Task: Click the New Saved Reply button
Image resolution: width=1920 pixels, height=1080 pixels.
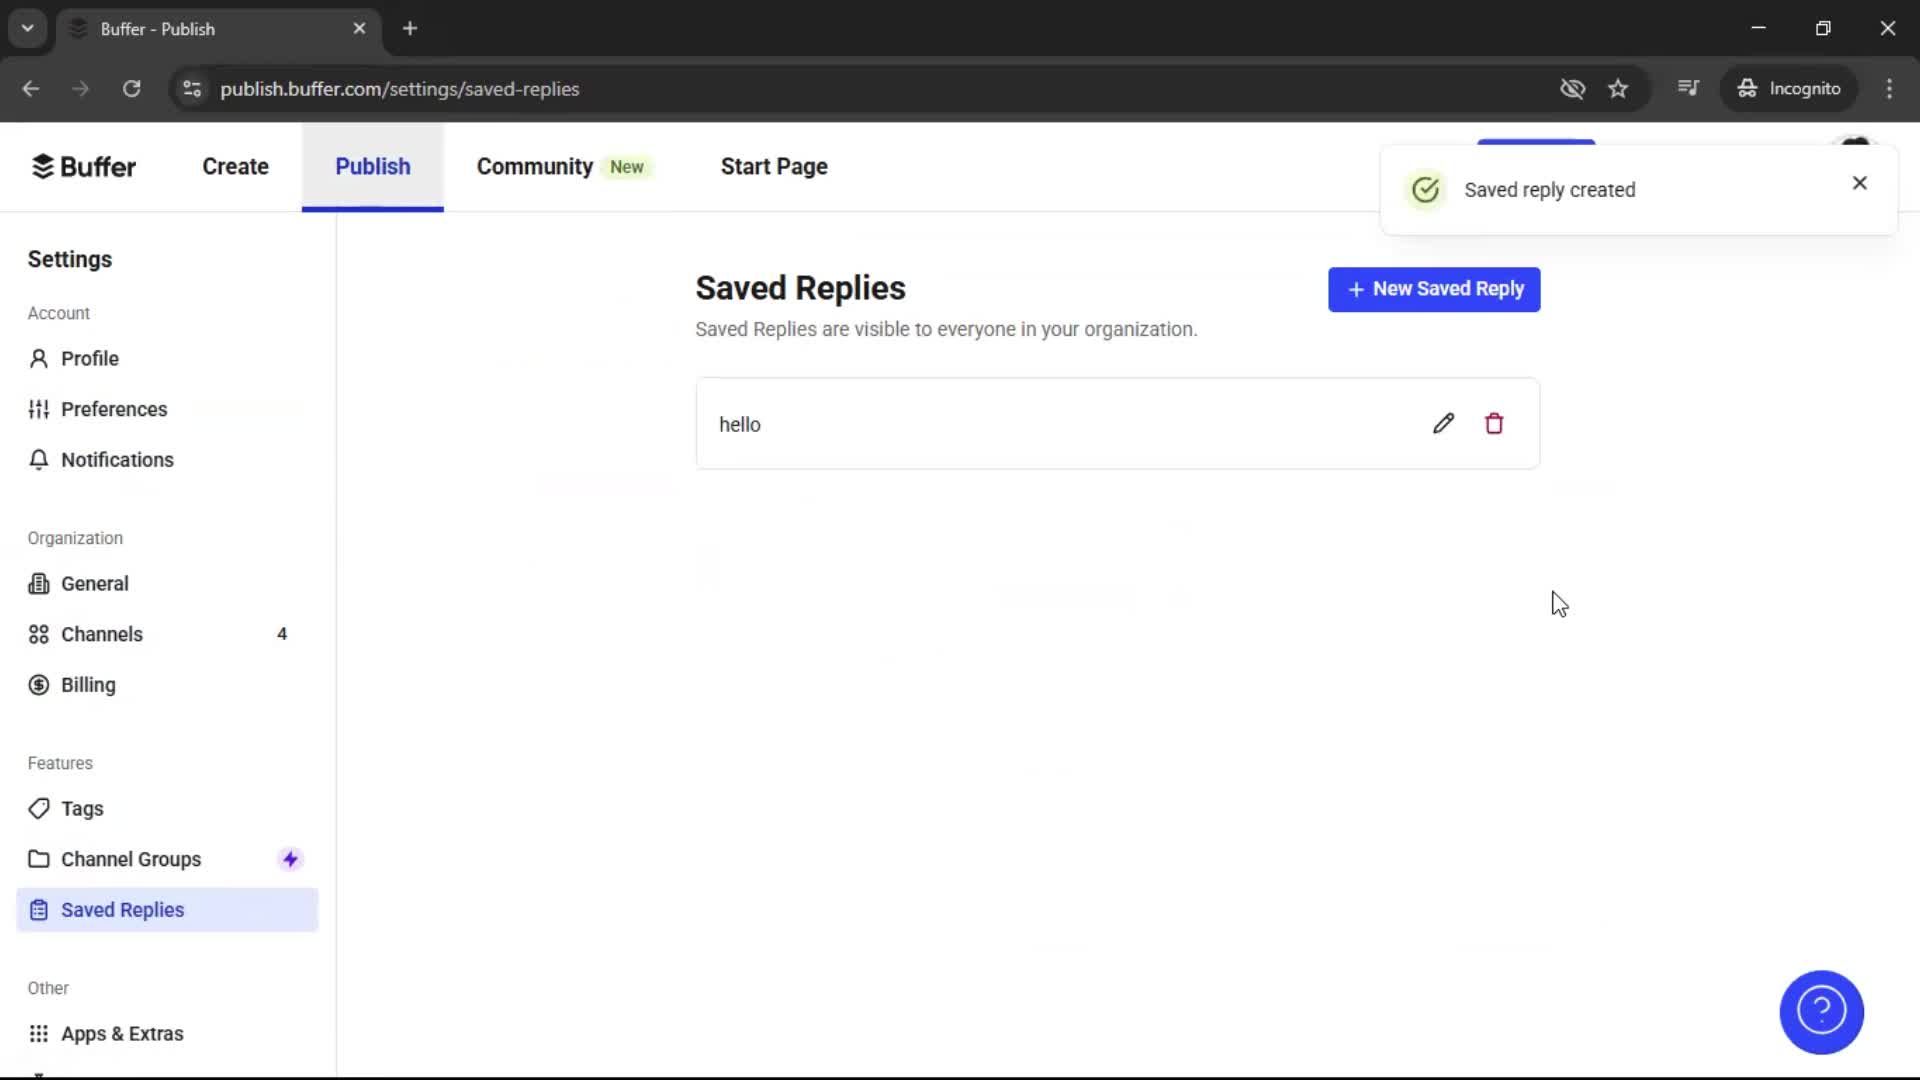Action: pos(1434,289)
